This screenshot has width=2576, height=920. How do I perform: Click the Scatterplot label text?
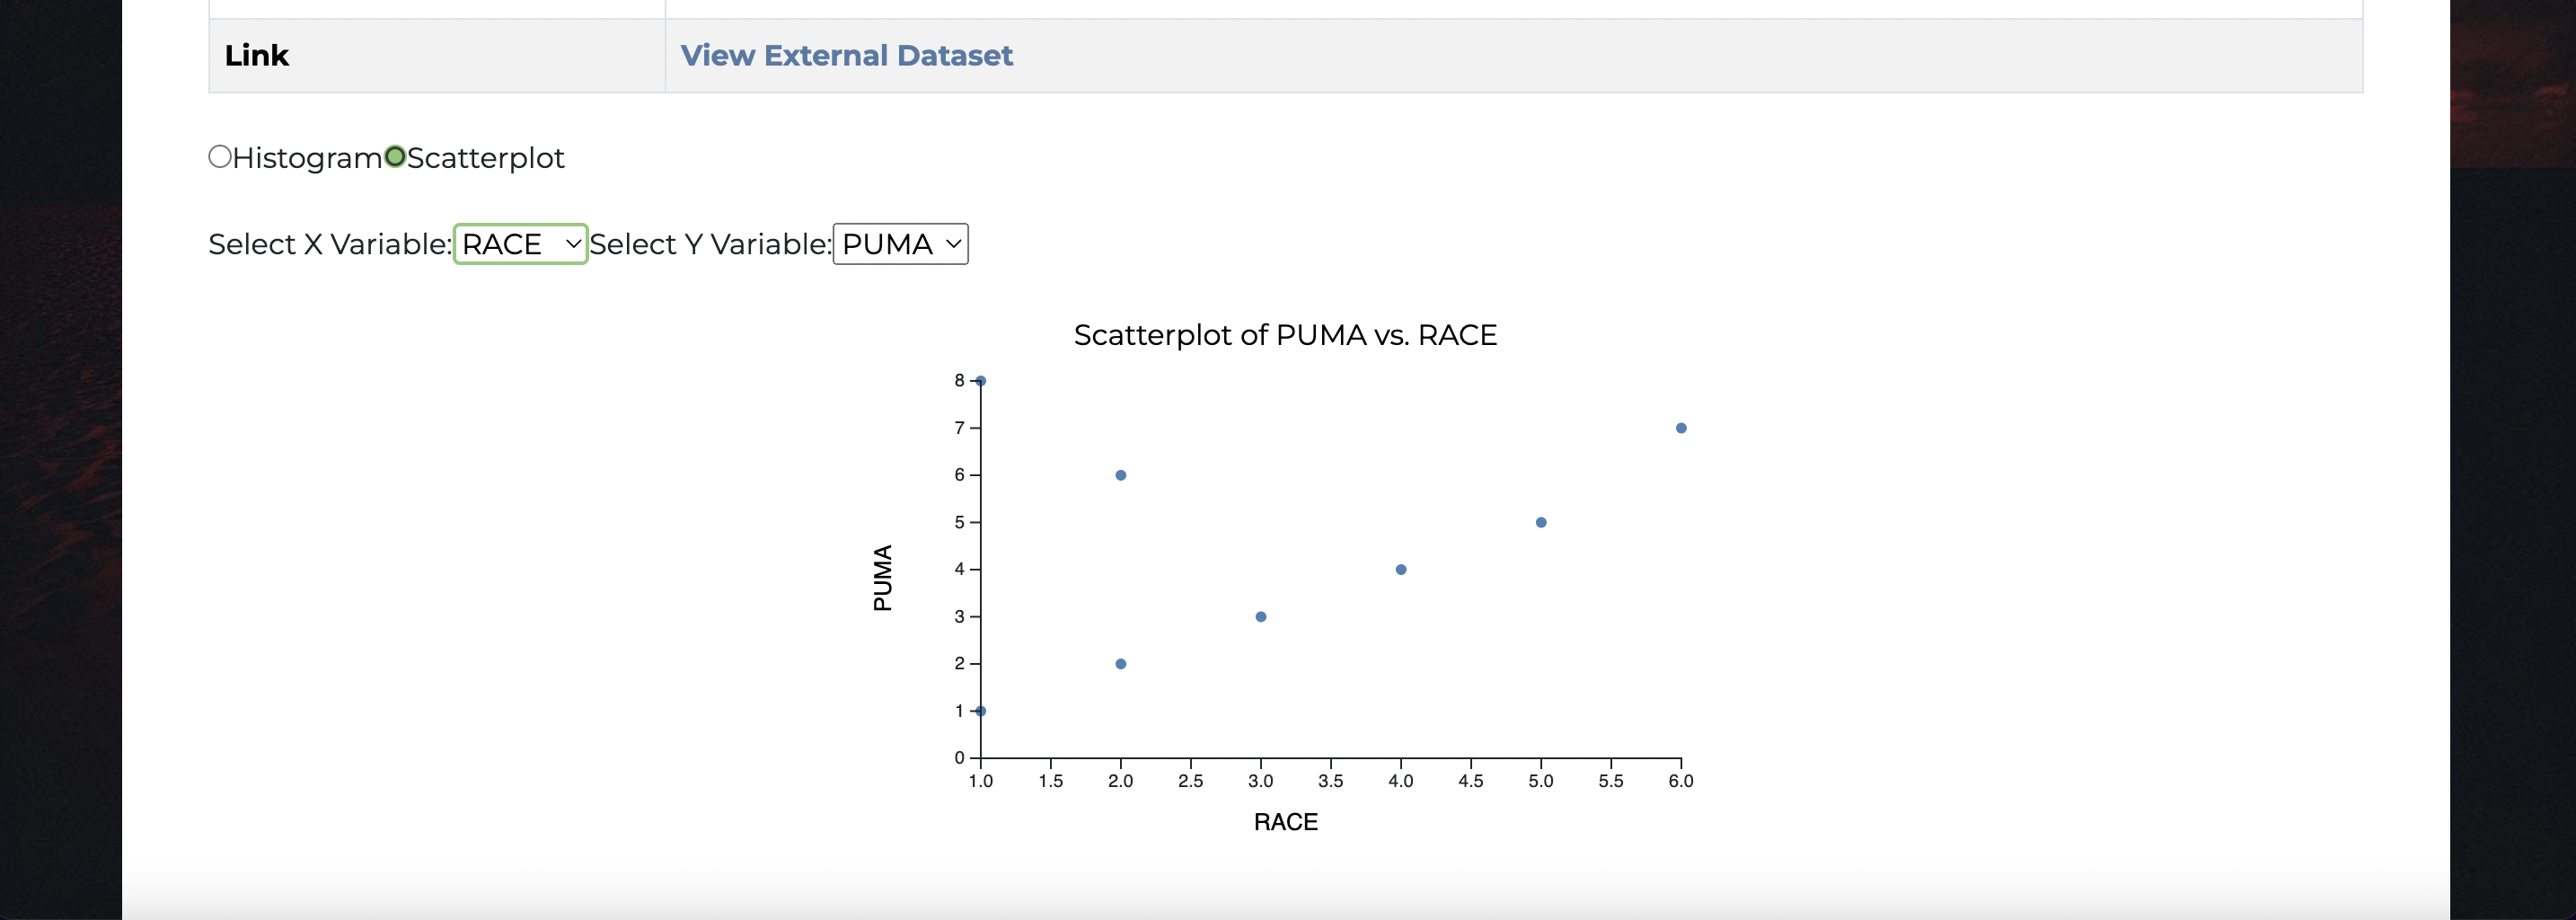[486, 158]
